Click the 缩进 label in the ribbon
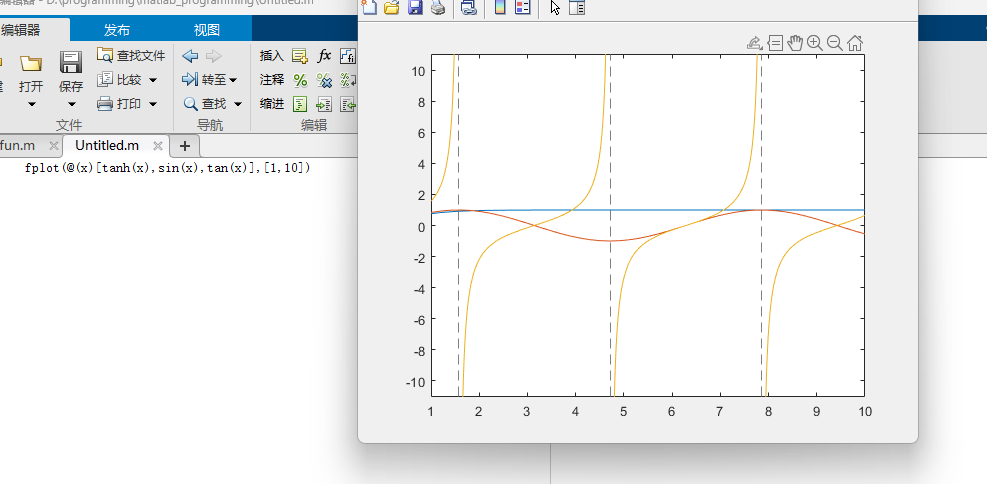Screen dimensions: 987x484 coord(271,104)
